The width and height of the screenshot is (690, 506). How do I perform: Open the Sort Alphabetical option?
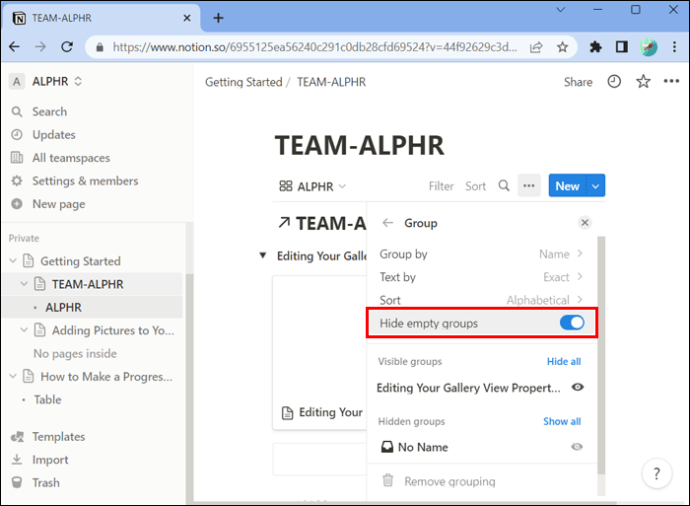[481, 300]
